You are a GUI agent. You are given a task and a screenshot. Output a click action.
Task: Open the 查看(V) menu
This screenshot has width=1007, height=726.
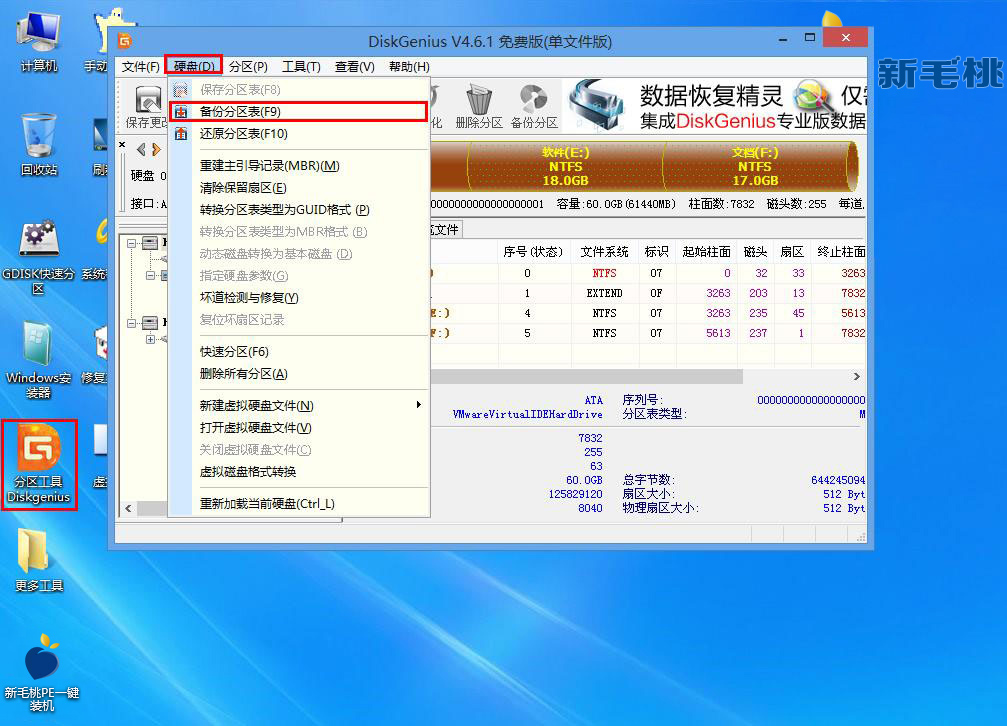coord(355,66)
